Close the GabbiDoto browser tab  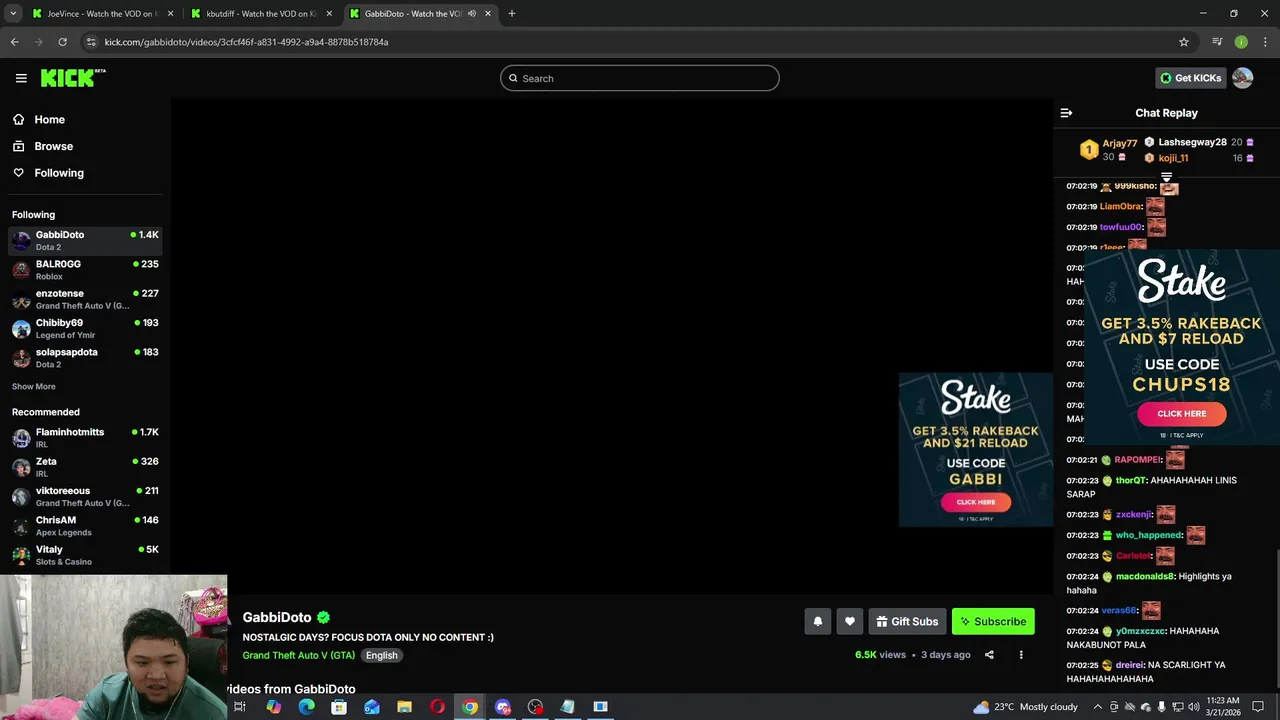[488, 14]
